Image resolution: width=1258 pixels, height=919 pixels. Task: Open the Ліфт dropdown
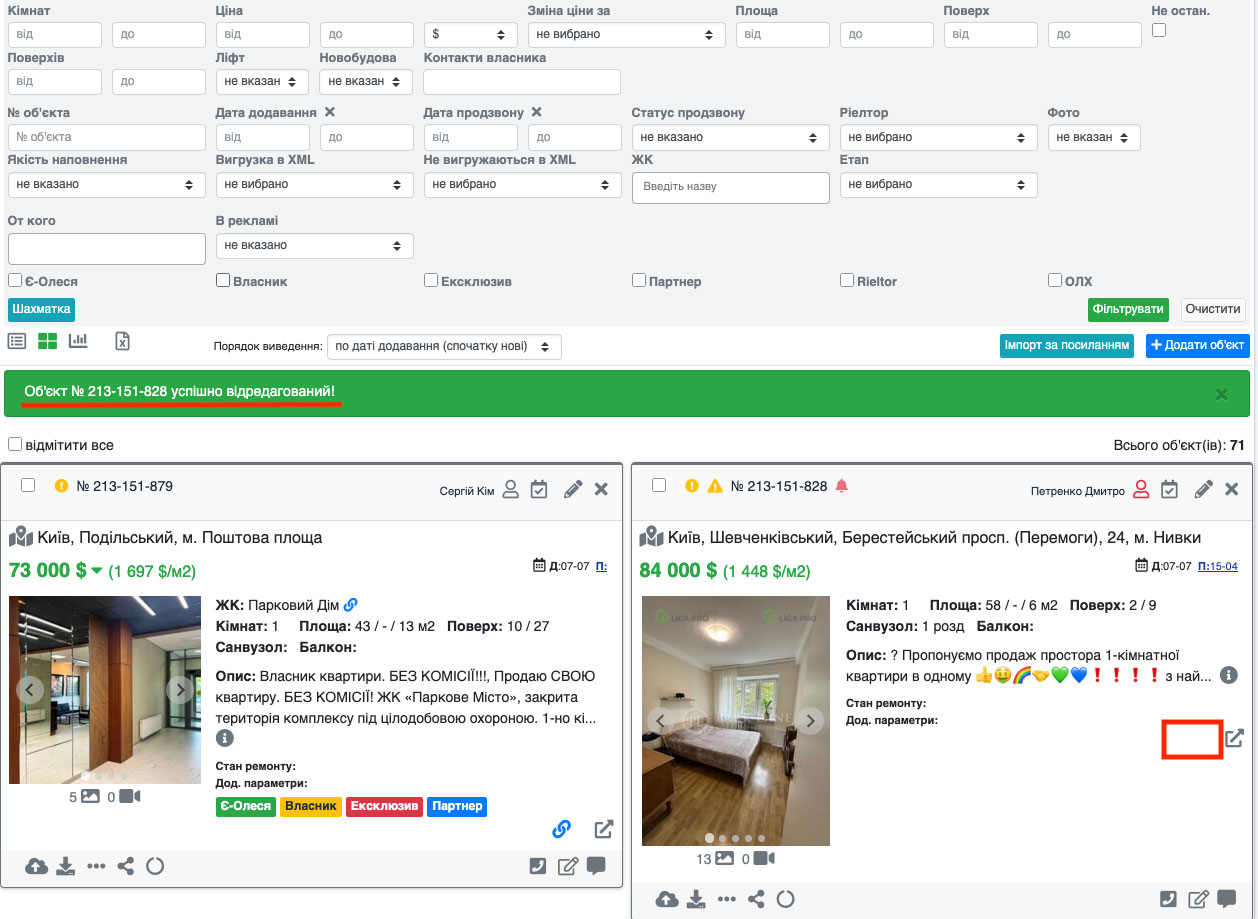click(x=263, y=81)
